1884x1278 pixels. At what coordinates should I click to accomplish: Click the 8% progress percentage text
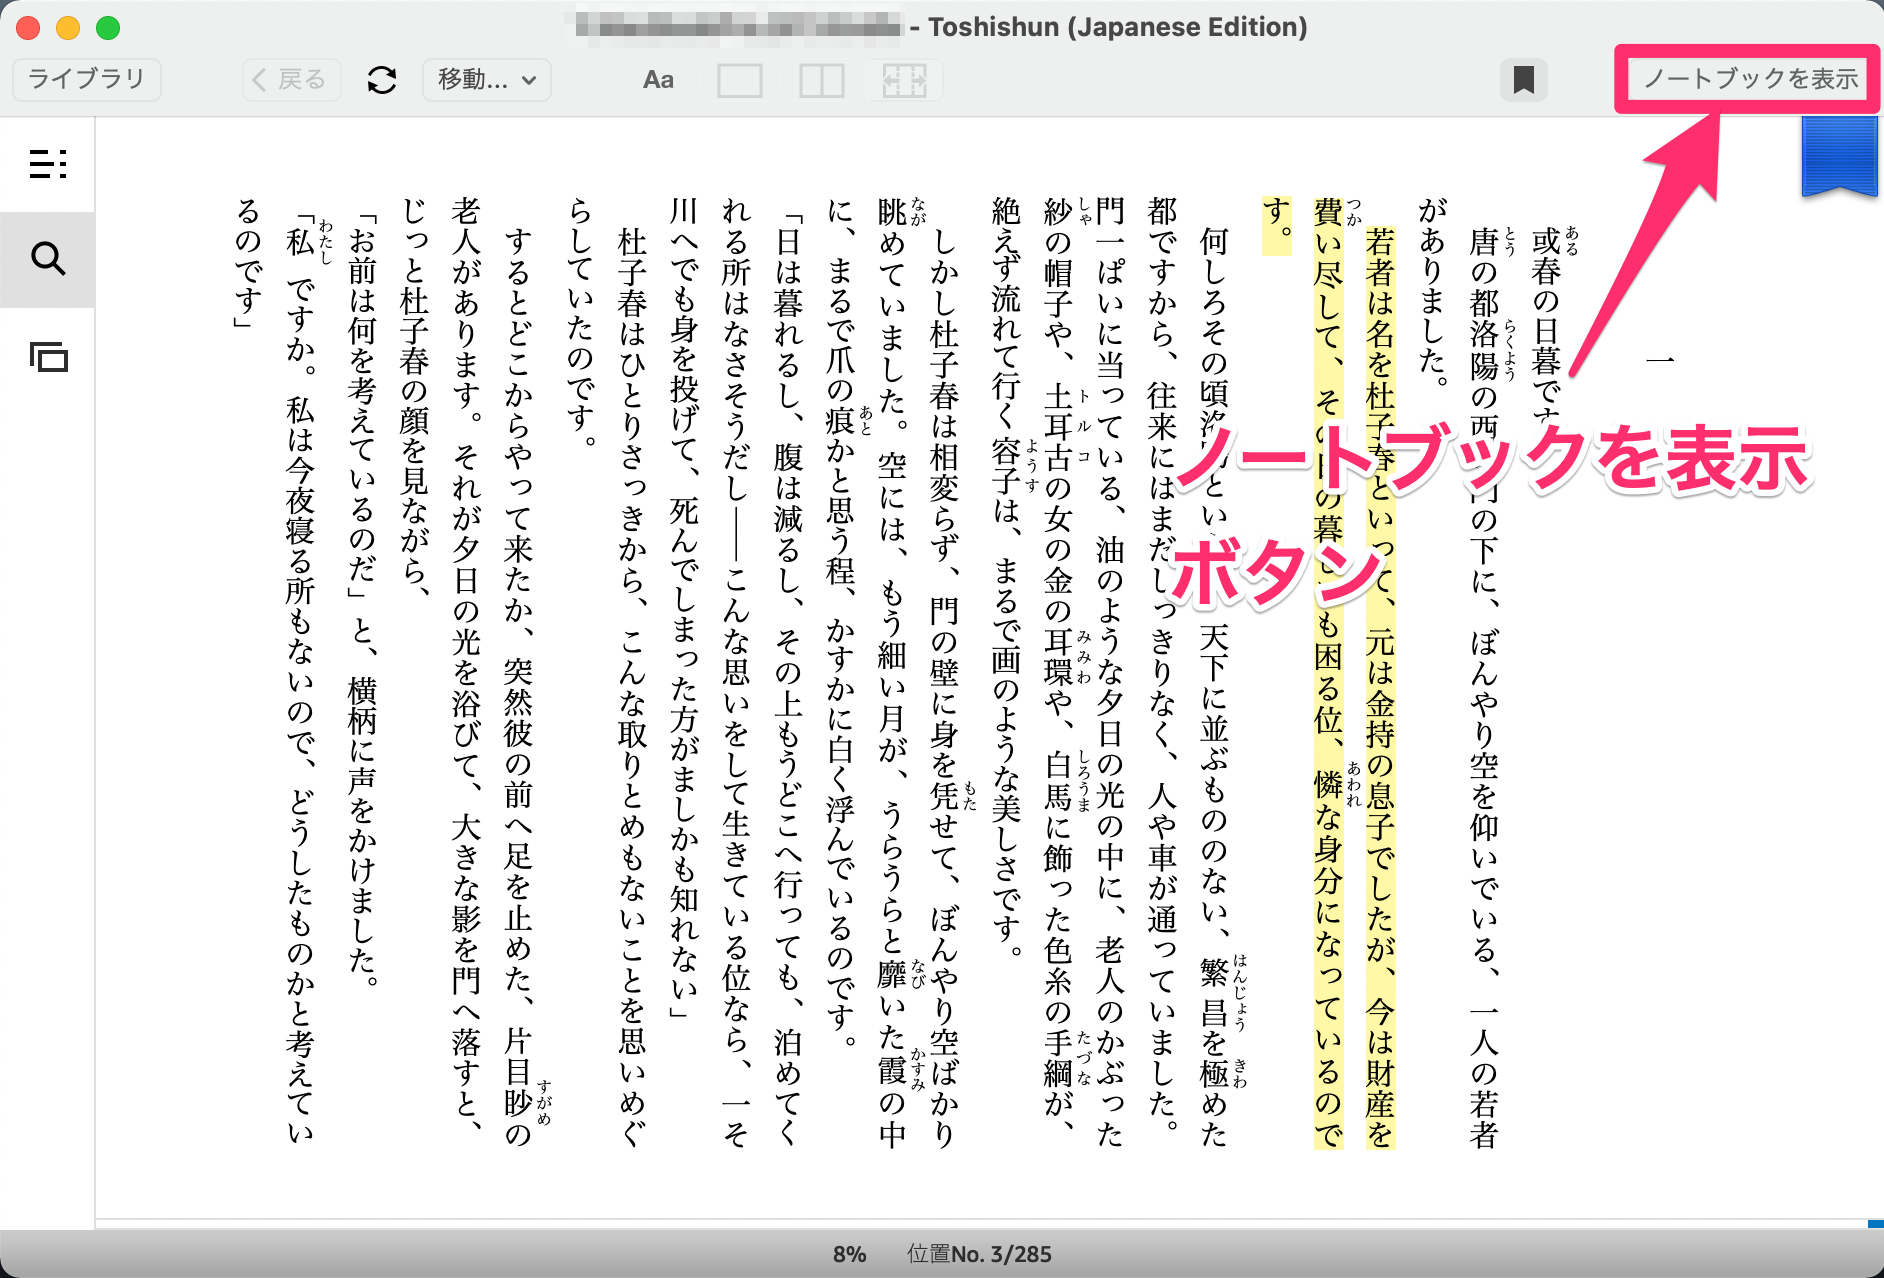[x=849, y=1254]
